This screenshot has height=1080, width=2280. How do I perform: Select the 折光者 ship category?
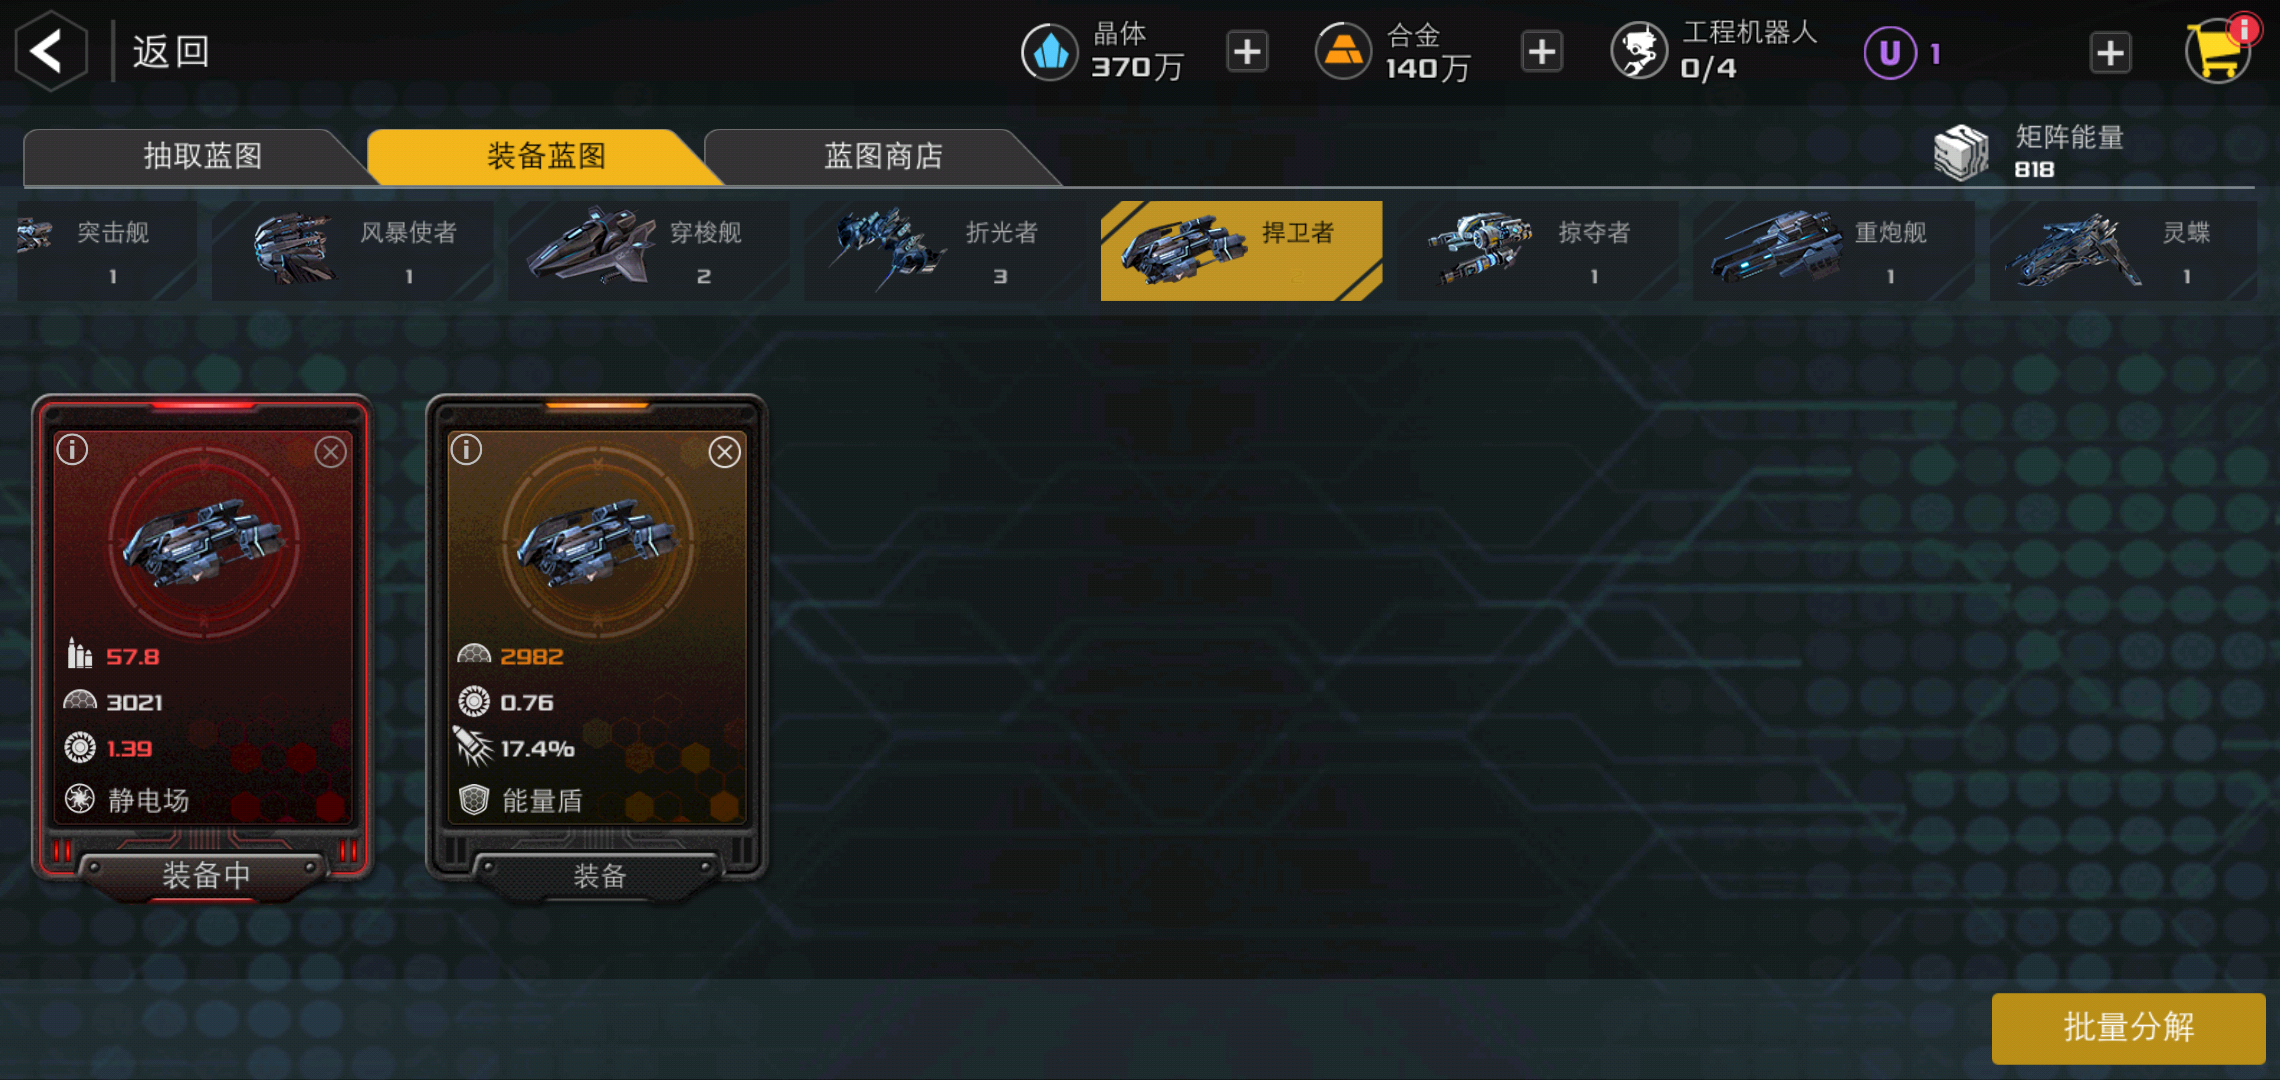(945, 251)
